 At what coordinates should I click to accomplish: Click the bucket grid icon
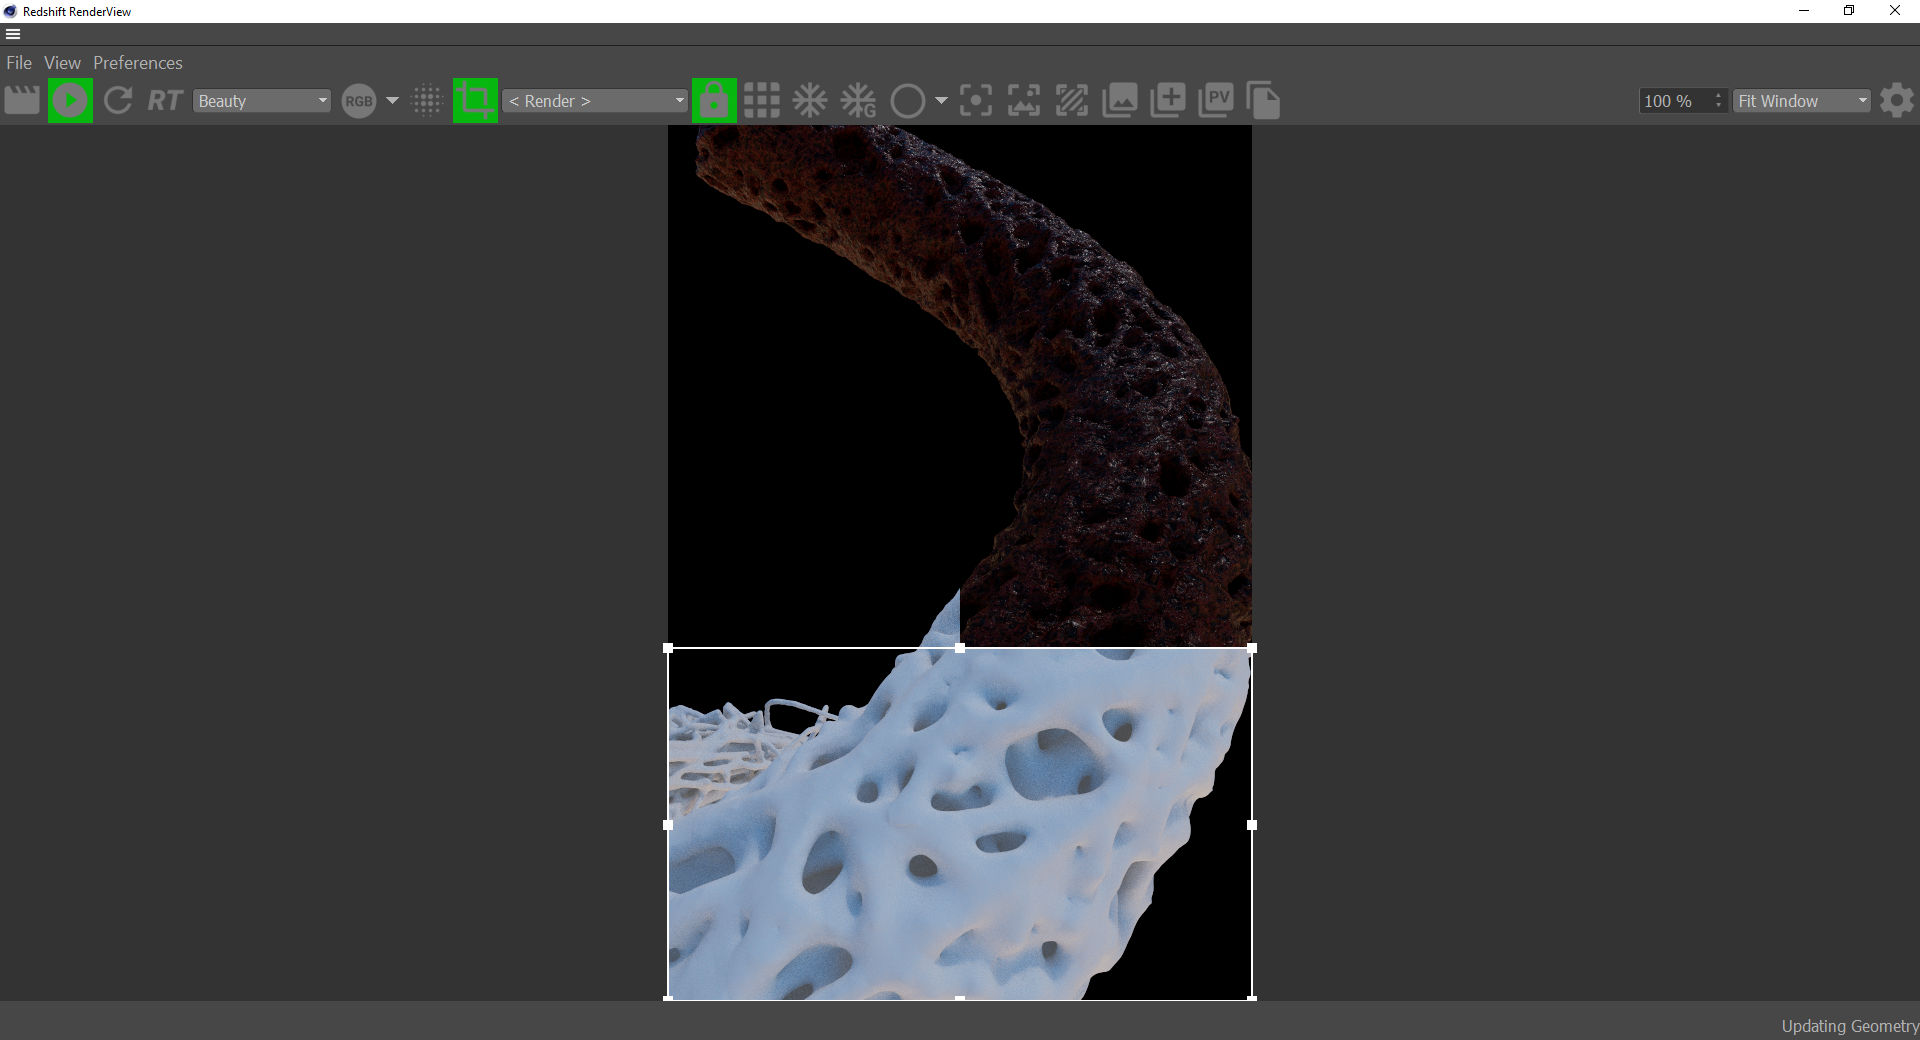(x=762, y=101)
